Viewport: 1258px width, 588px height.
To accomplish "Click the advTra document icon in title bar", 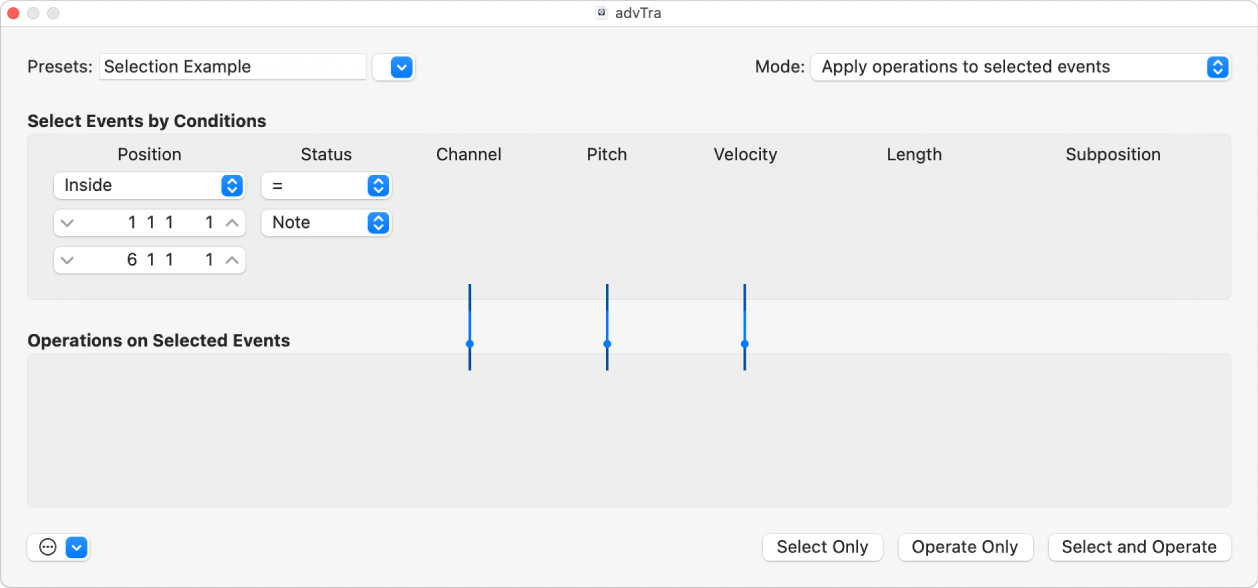I will [x=602, y=13].
